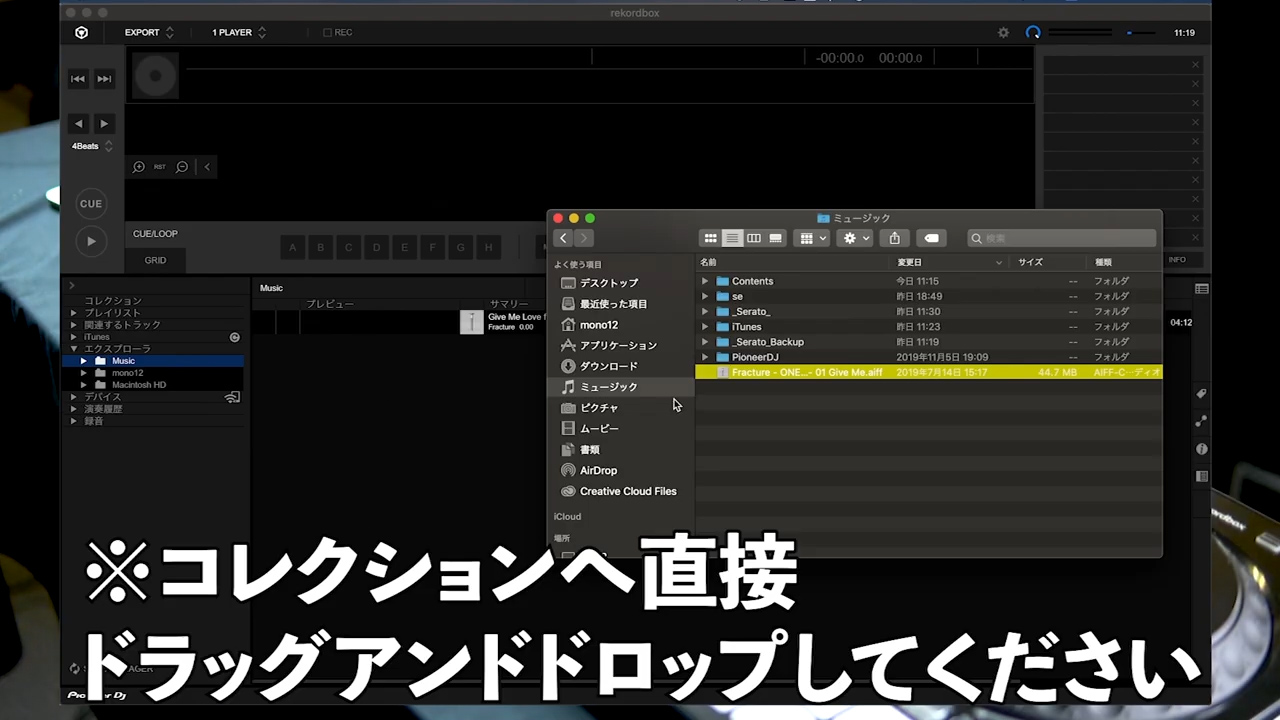
Task: Open Creative Cloud Files in Finder sidebar
Action: 628,491
